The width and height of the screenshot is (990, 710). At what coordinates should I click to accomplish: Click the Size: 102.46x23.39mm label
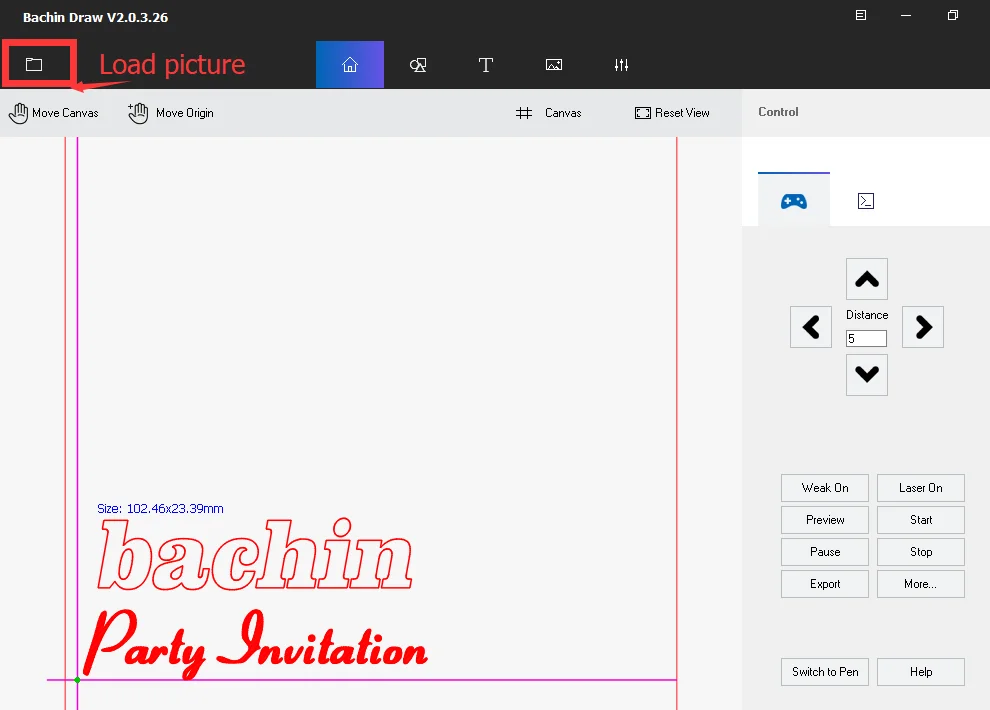(x=160, y=509)
